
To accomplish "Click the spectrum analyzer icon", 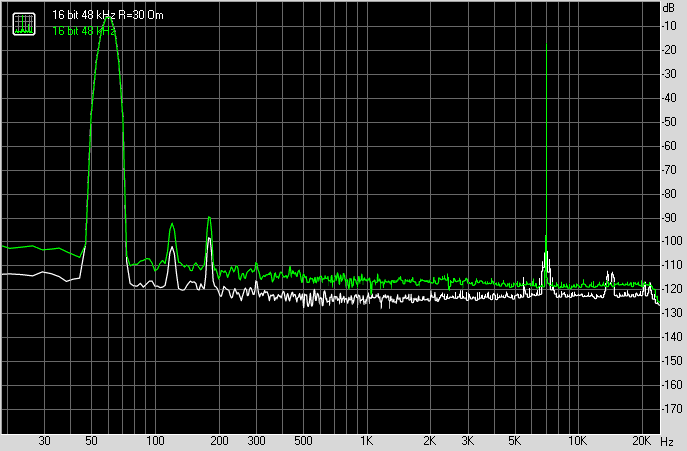I will coord(24,24).
